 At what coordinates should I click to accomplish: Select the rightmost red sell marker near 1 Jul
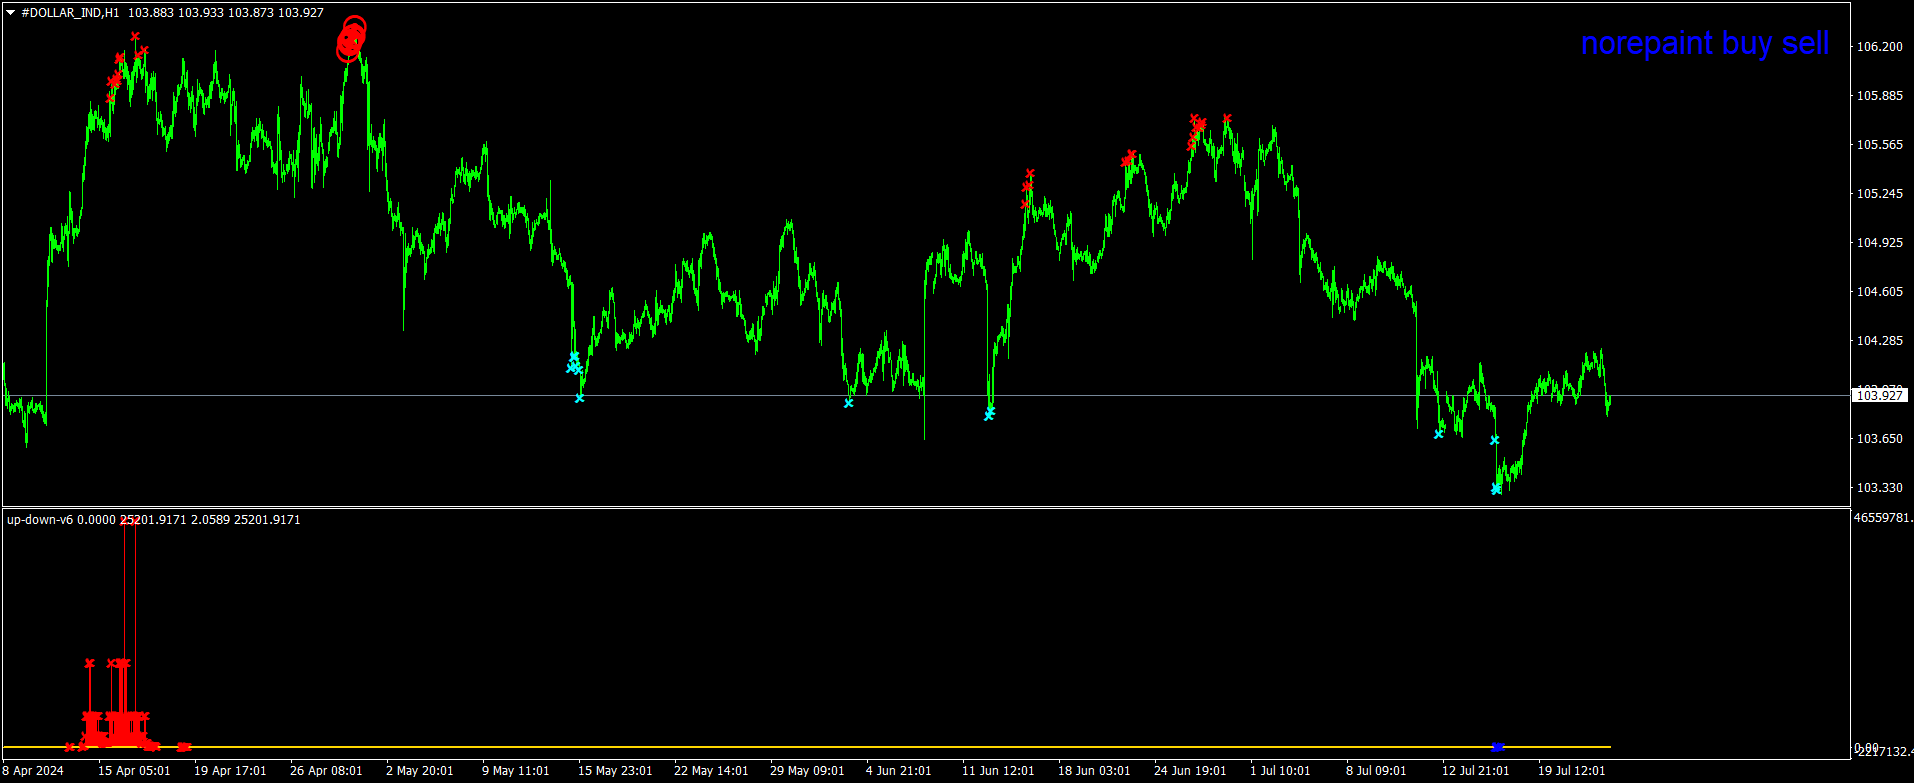tap(1227, 118)
